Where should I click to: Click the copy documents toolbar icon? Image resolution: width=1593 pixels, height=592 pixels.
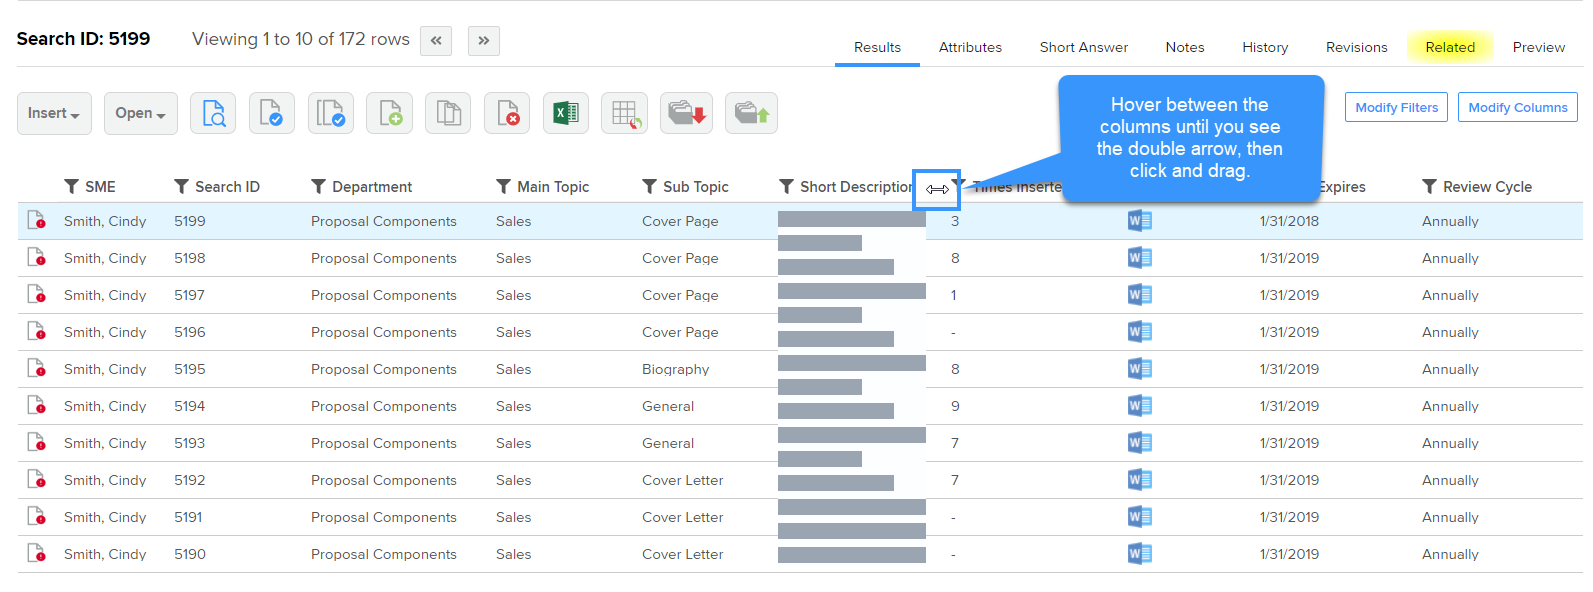pyautogui.click(x=448, y=113)
